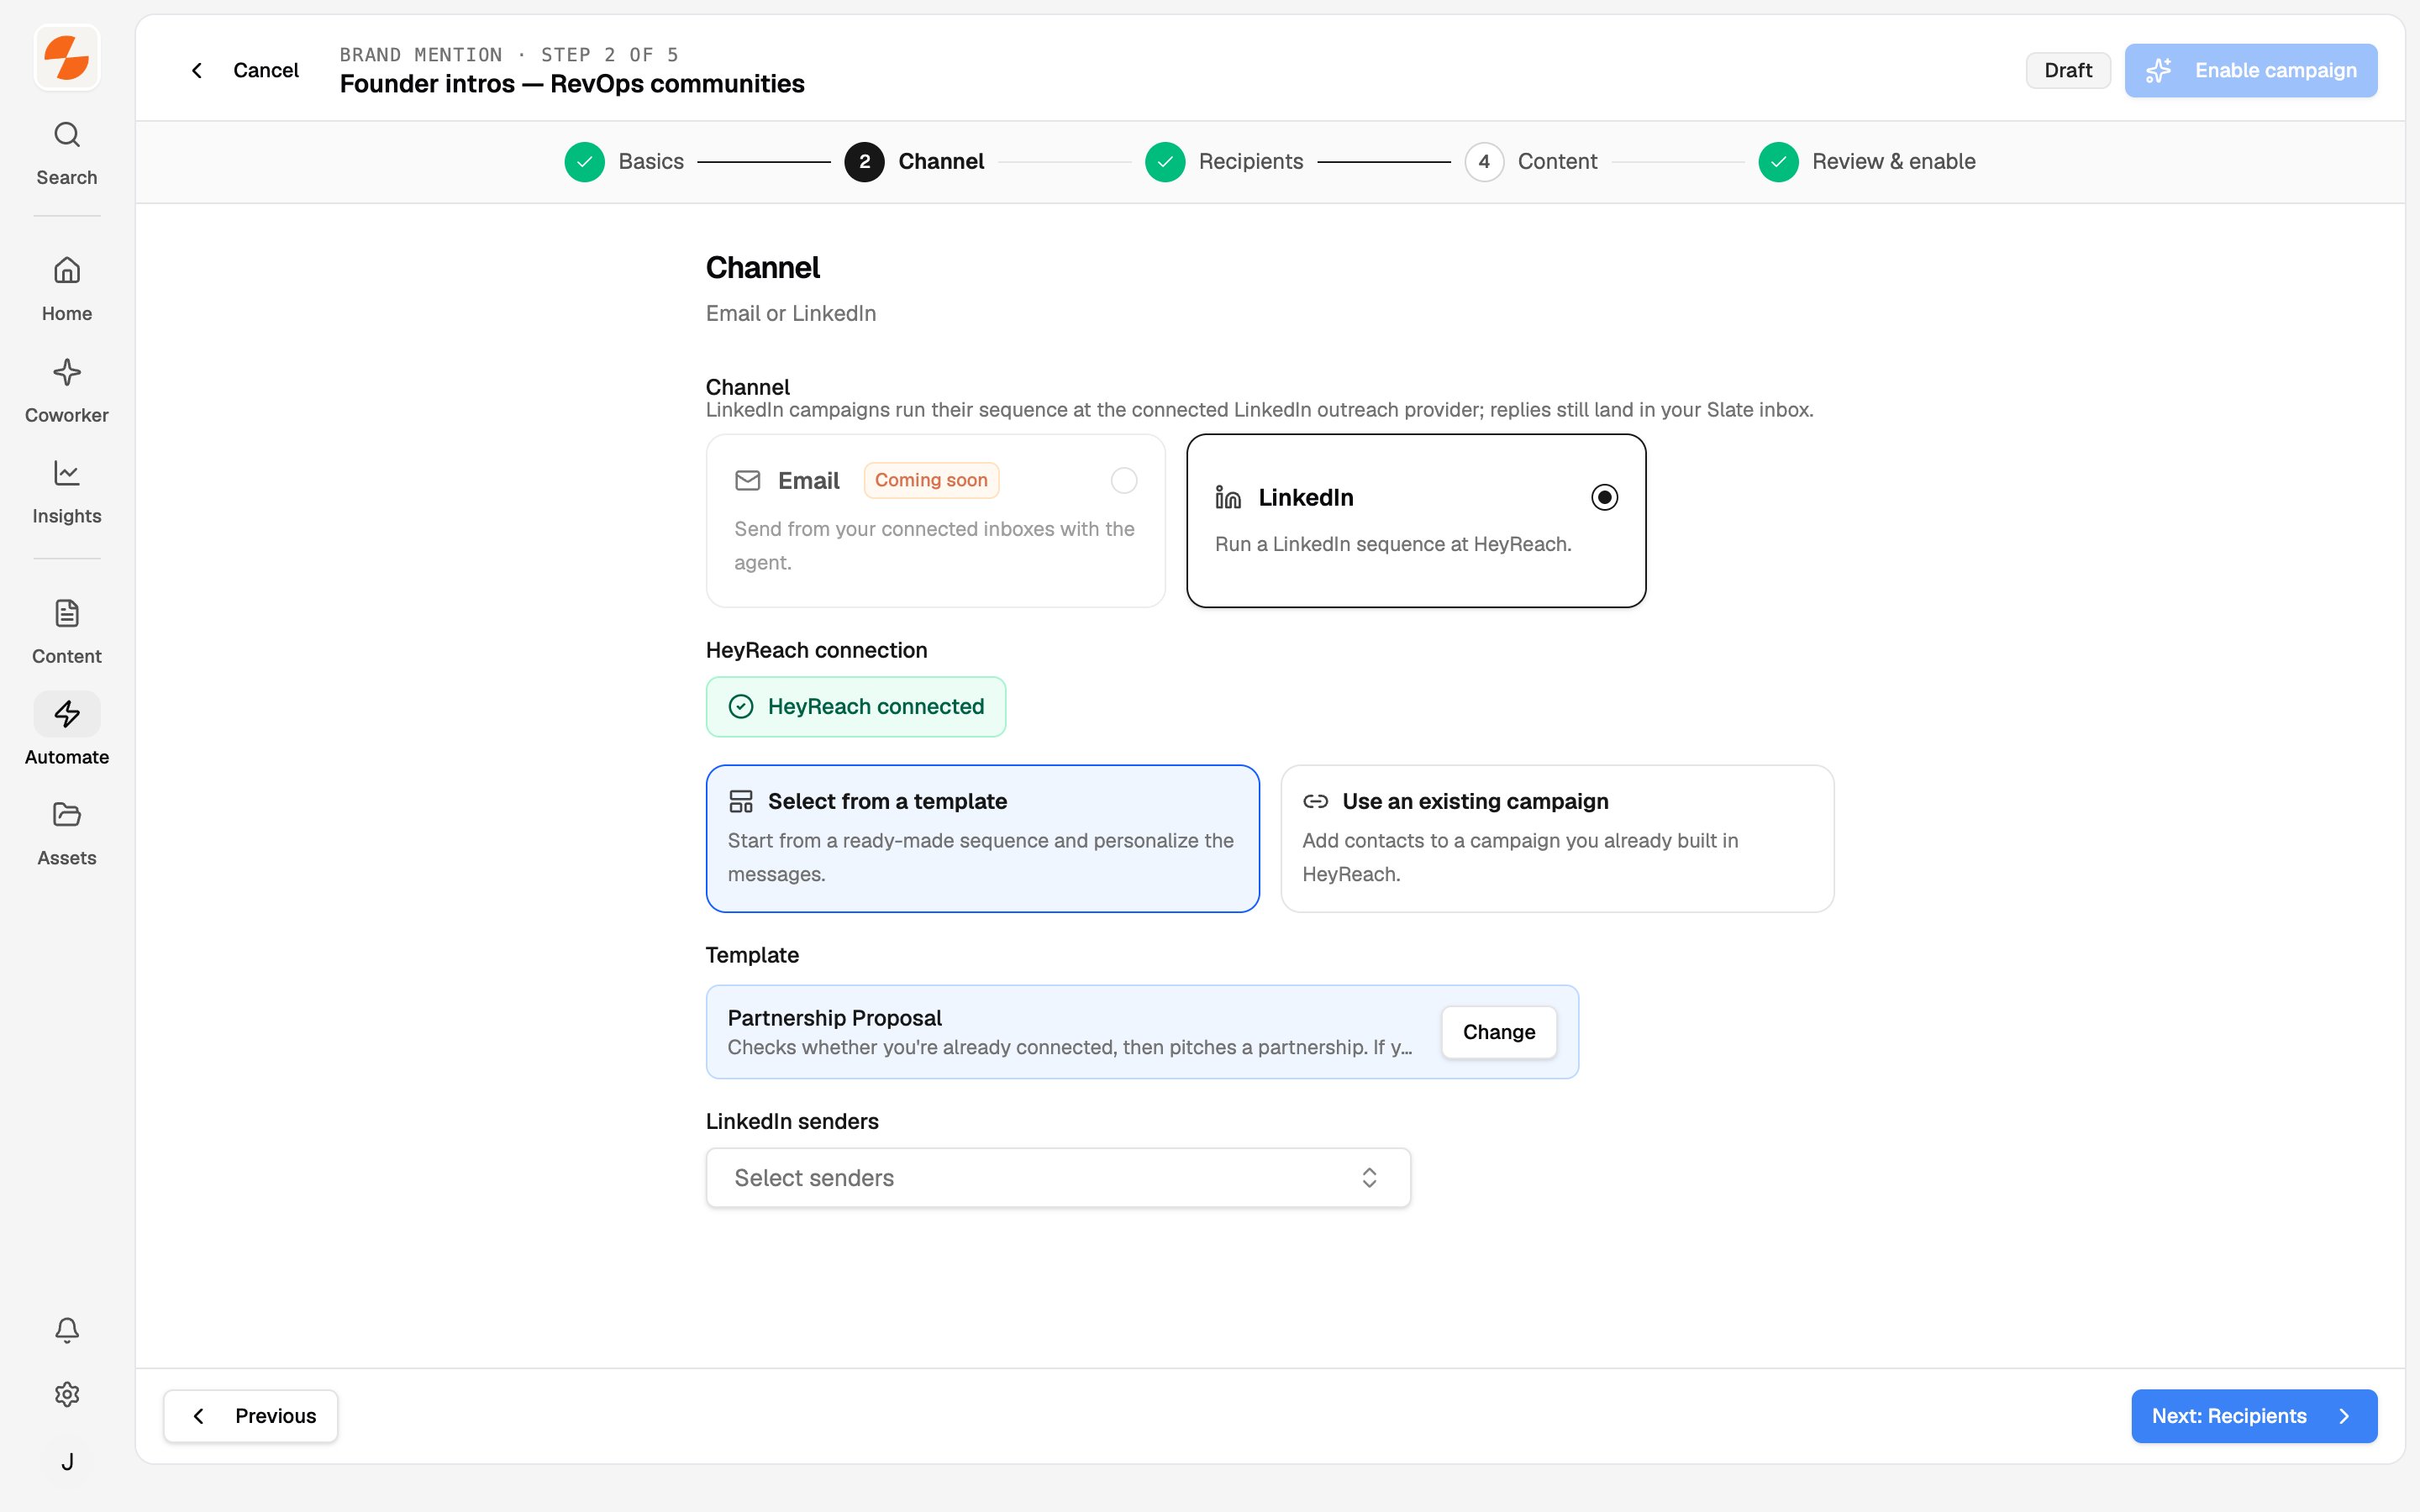Click the Enable campaign button

[x=2250, y=70]
